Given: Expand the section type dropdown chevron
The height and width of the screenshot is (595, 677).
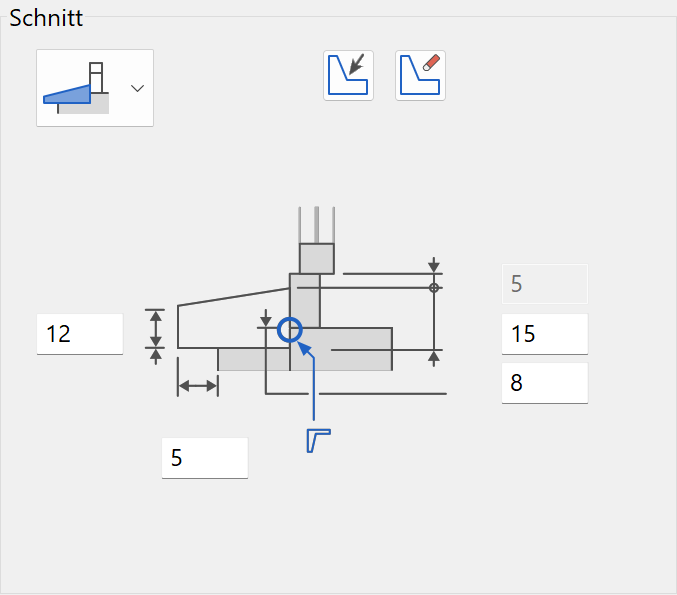Looking at the screenshot, I should click(x=137, y=89).
